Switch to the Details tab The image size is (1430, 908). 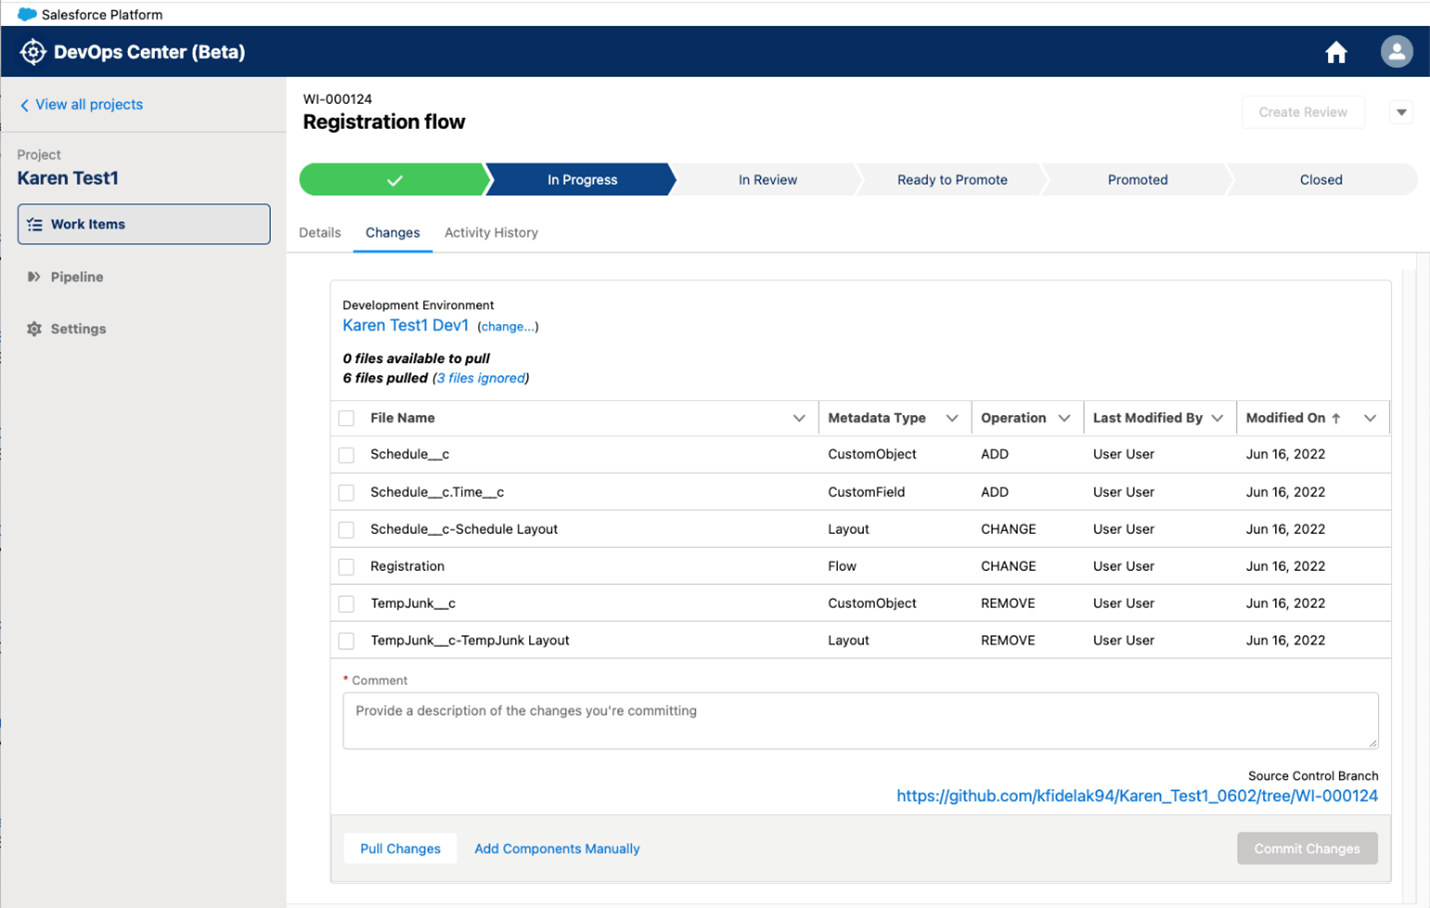point(320,233)
